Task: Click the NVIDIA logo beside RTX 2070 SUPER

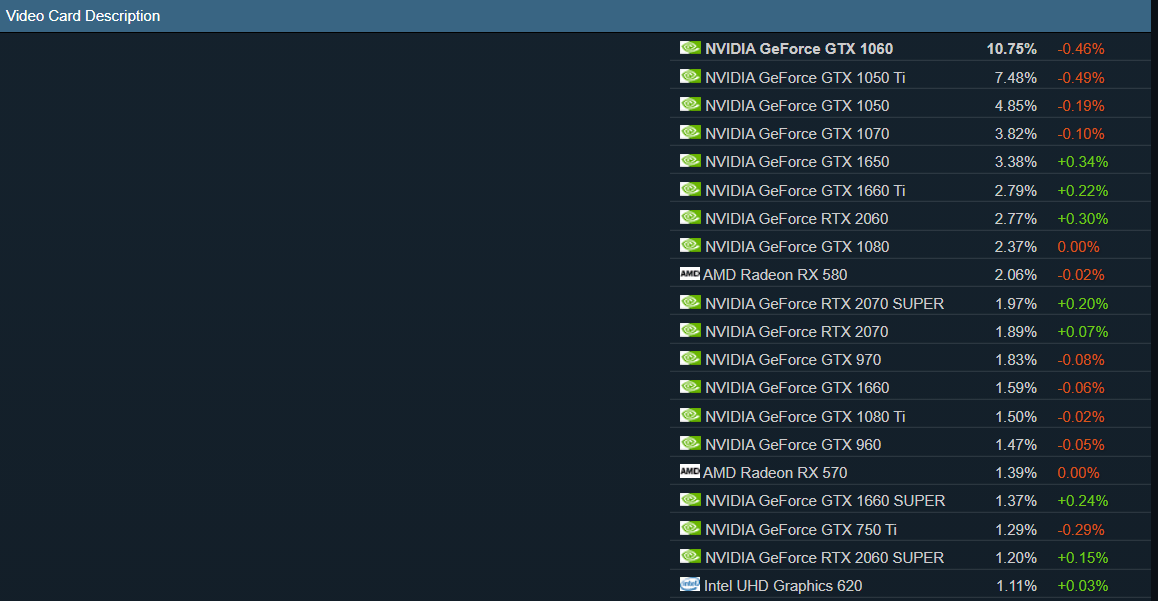Action: click(690, 302)
